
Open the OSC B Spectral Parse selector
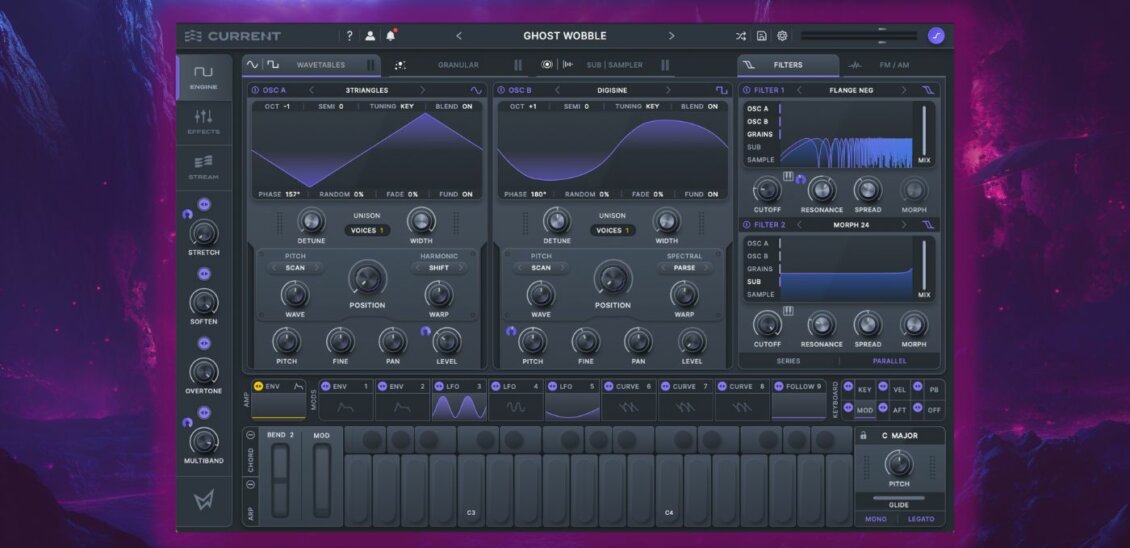pos(684,268)
